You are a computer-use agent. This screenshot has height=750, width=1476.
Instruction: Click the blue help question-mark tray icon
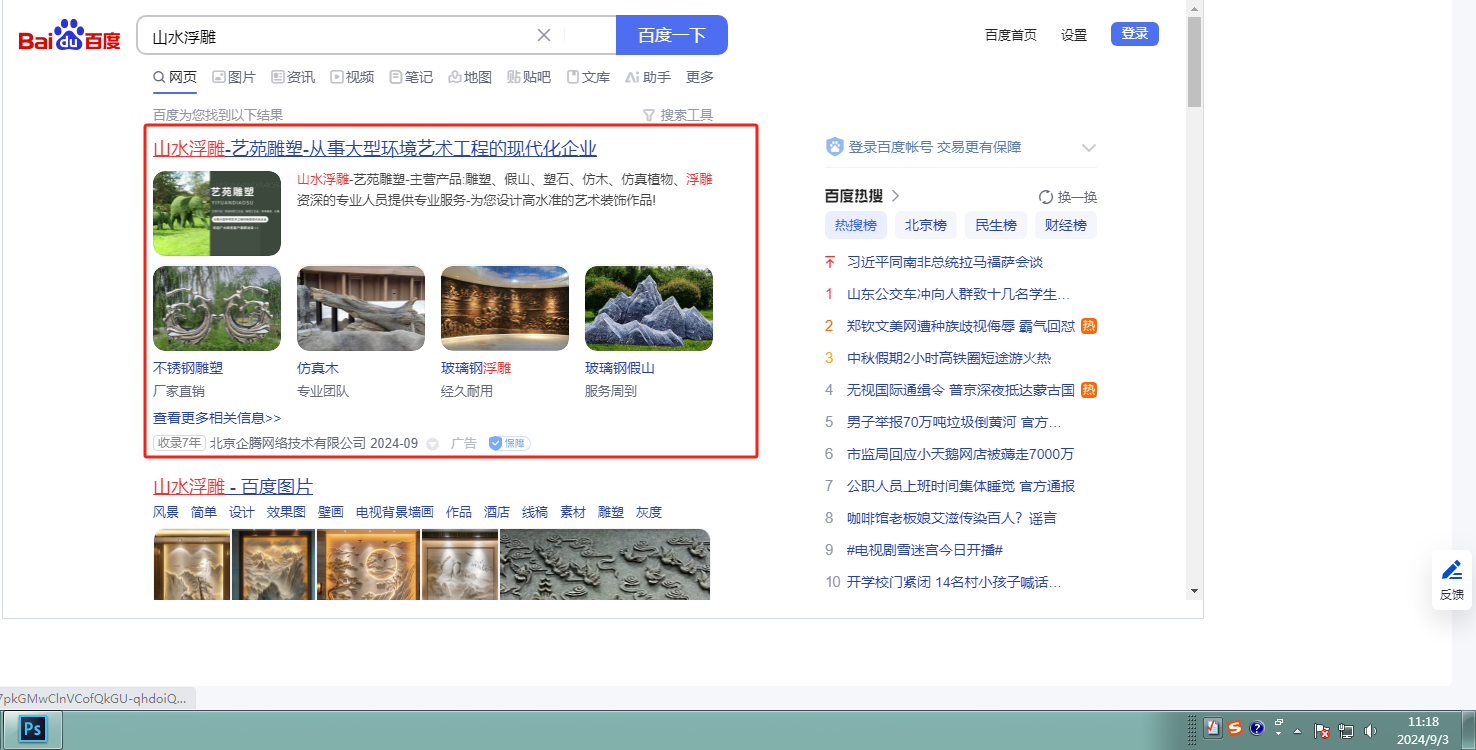coord(1257,728)
